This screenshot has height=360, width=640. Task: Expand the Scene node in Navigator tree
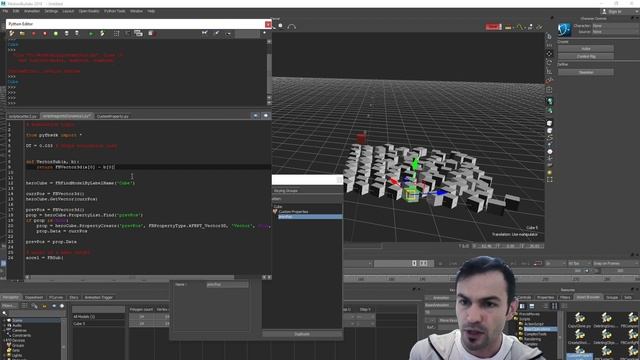click(4, 321)
